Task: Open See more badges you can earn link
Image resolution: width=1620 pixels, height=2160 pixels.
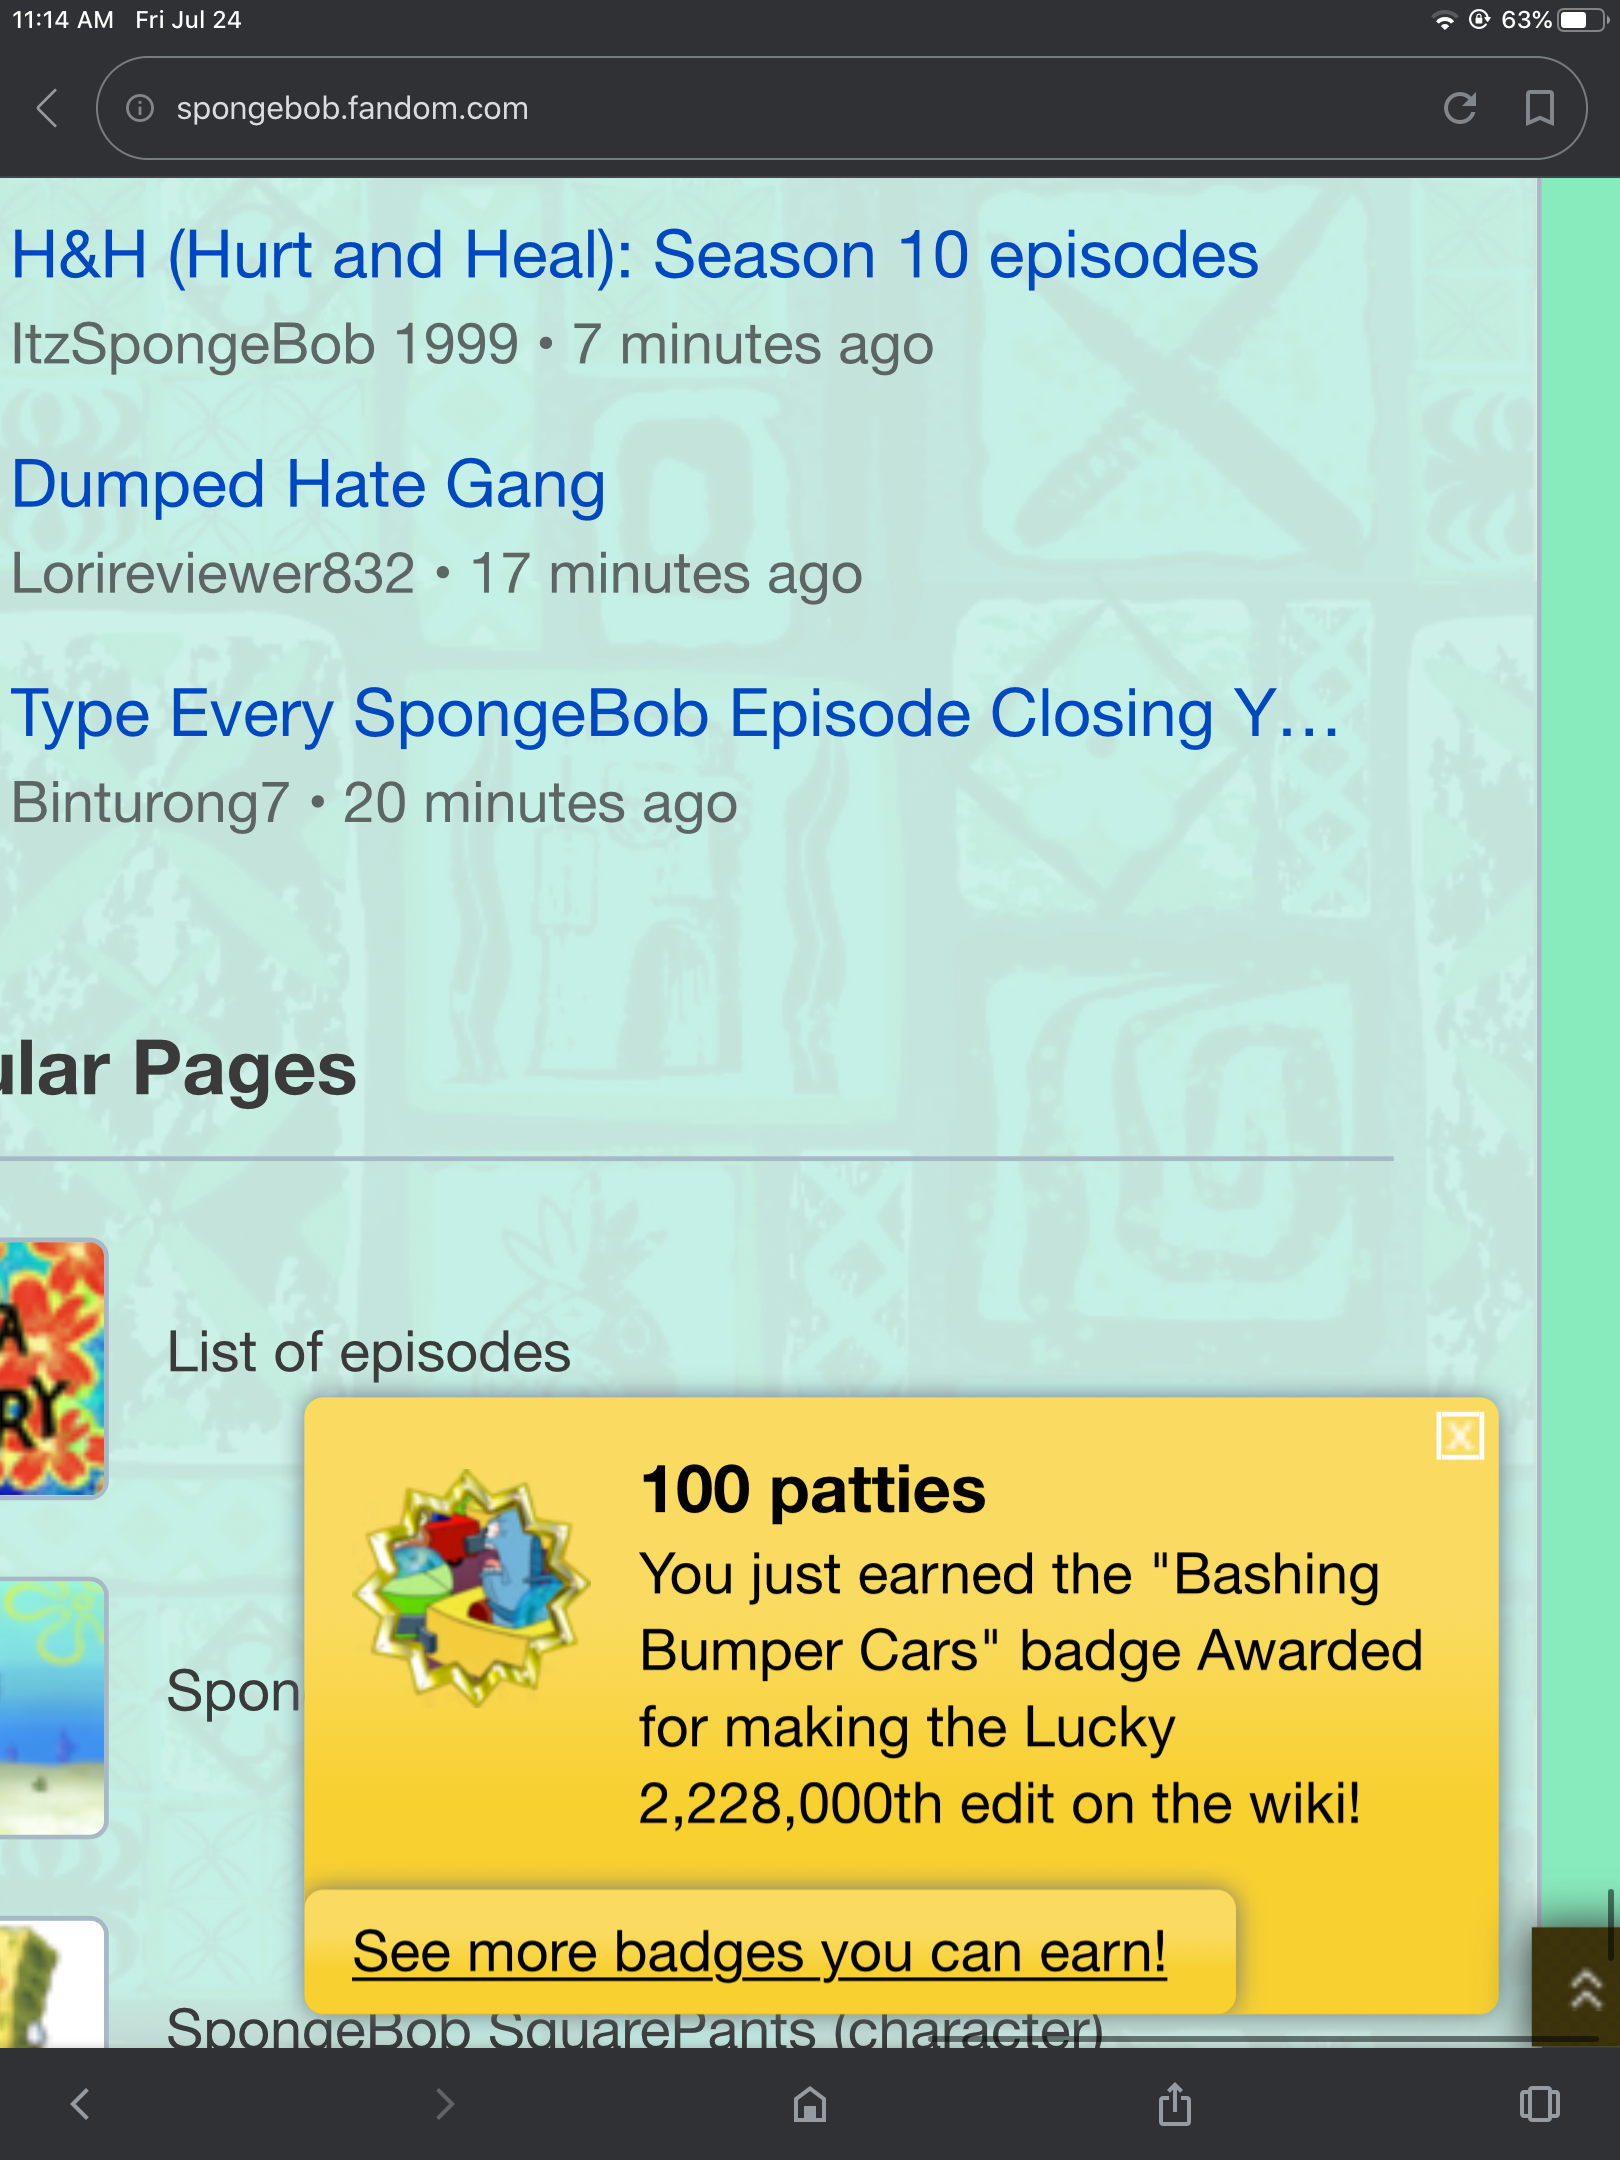Action: coord(759,1951)
